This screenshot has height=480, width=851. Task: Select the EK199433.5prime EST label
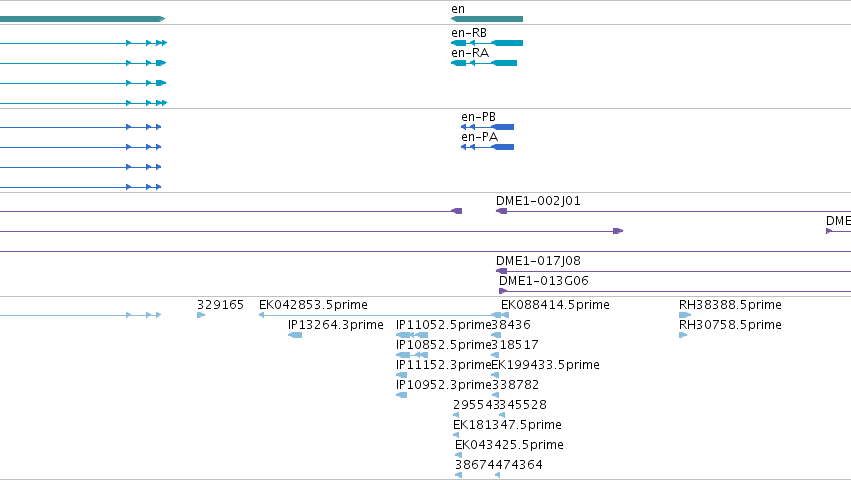[x=545, y=365]
